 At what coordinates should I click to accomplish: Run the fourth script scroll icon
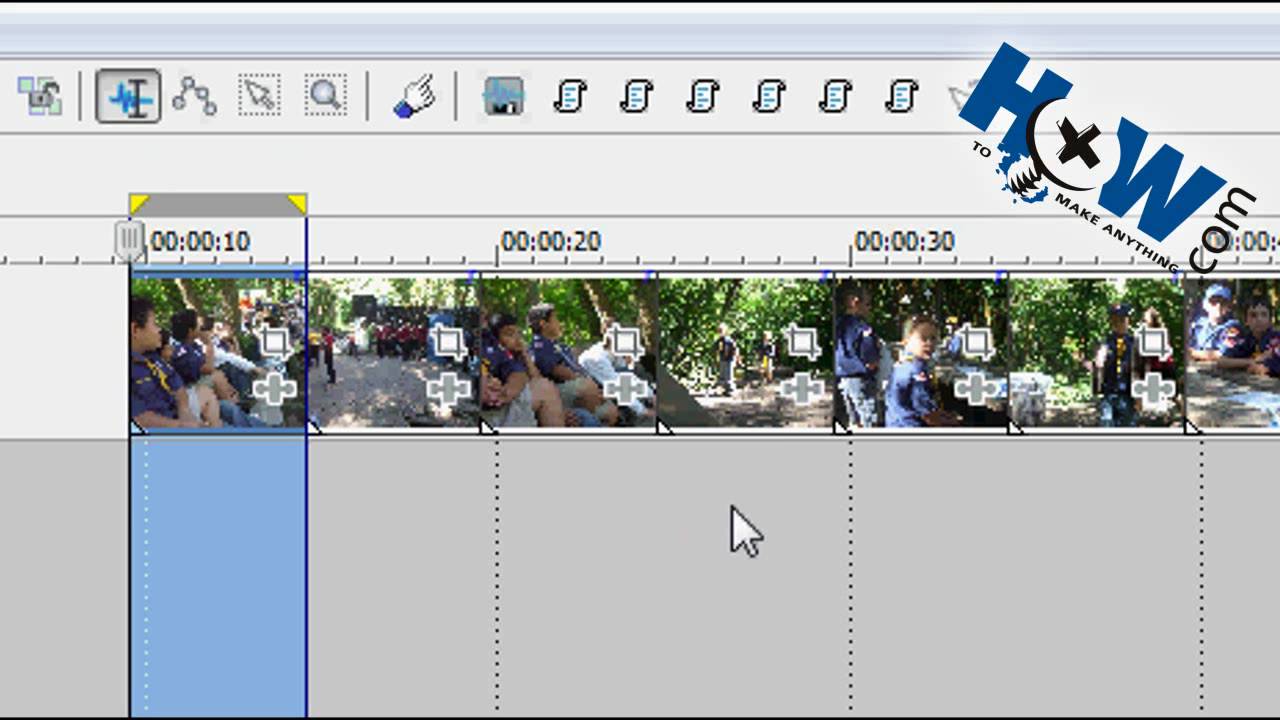769,97
